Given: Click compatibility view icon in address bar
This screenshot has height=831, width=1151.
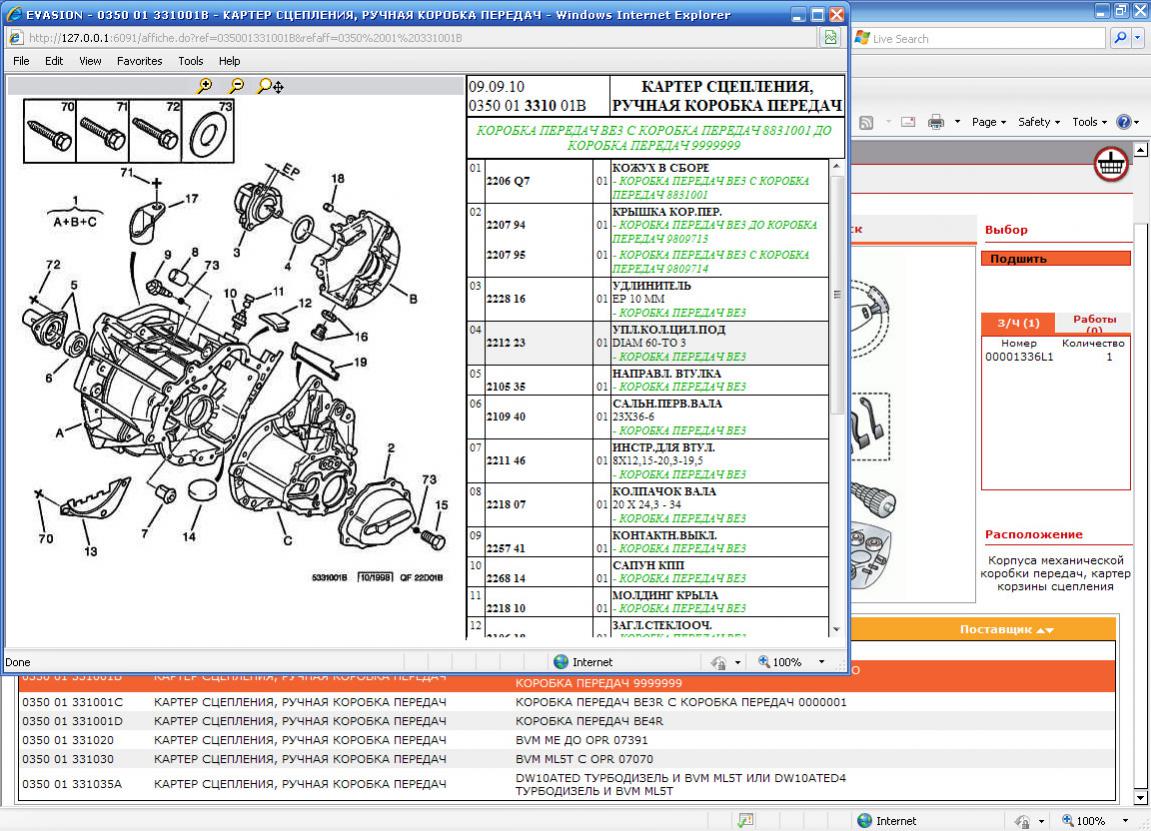Looking at the screenshot, I should click(830, 37).
